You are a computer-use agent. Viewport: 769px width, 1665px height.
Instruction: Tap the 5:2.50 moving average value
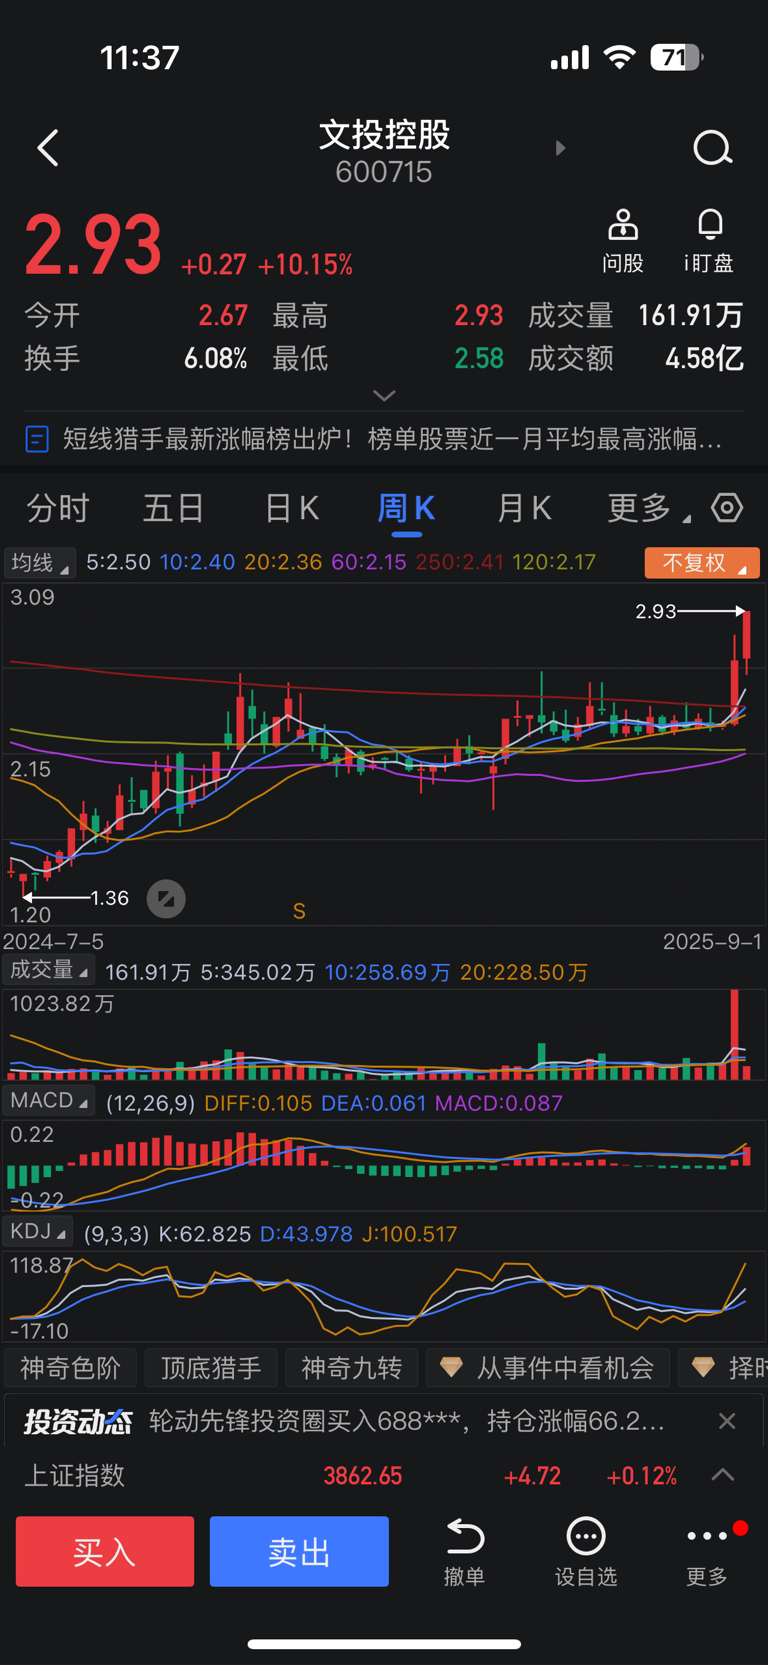[118, 562]
